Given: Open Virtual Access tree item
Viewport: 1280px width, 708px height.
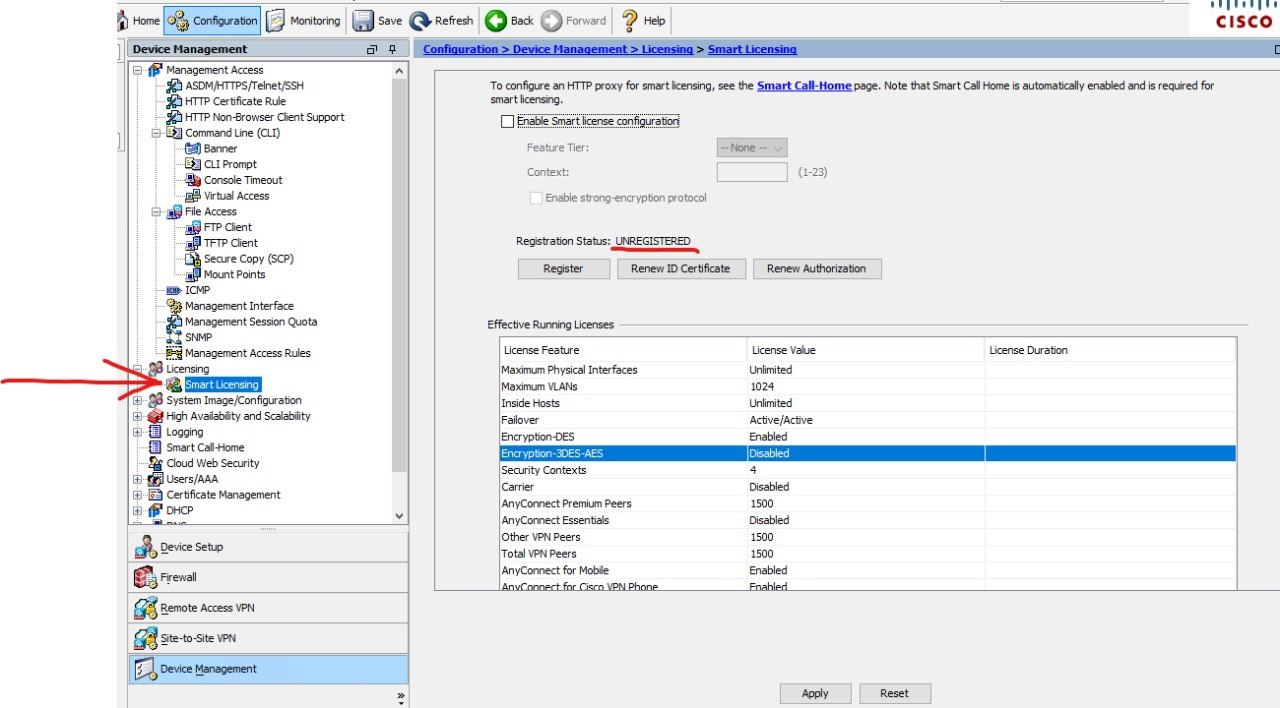Looking at the screenshot, I should (236, 196).
